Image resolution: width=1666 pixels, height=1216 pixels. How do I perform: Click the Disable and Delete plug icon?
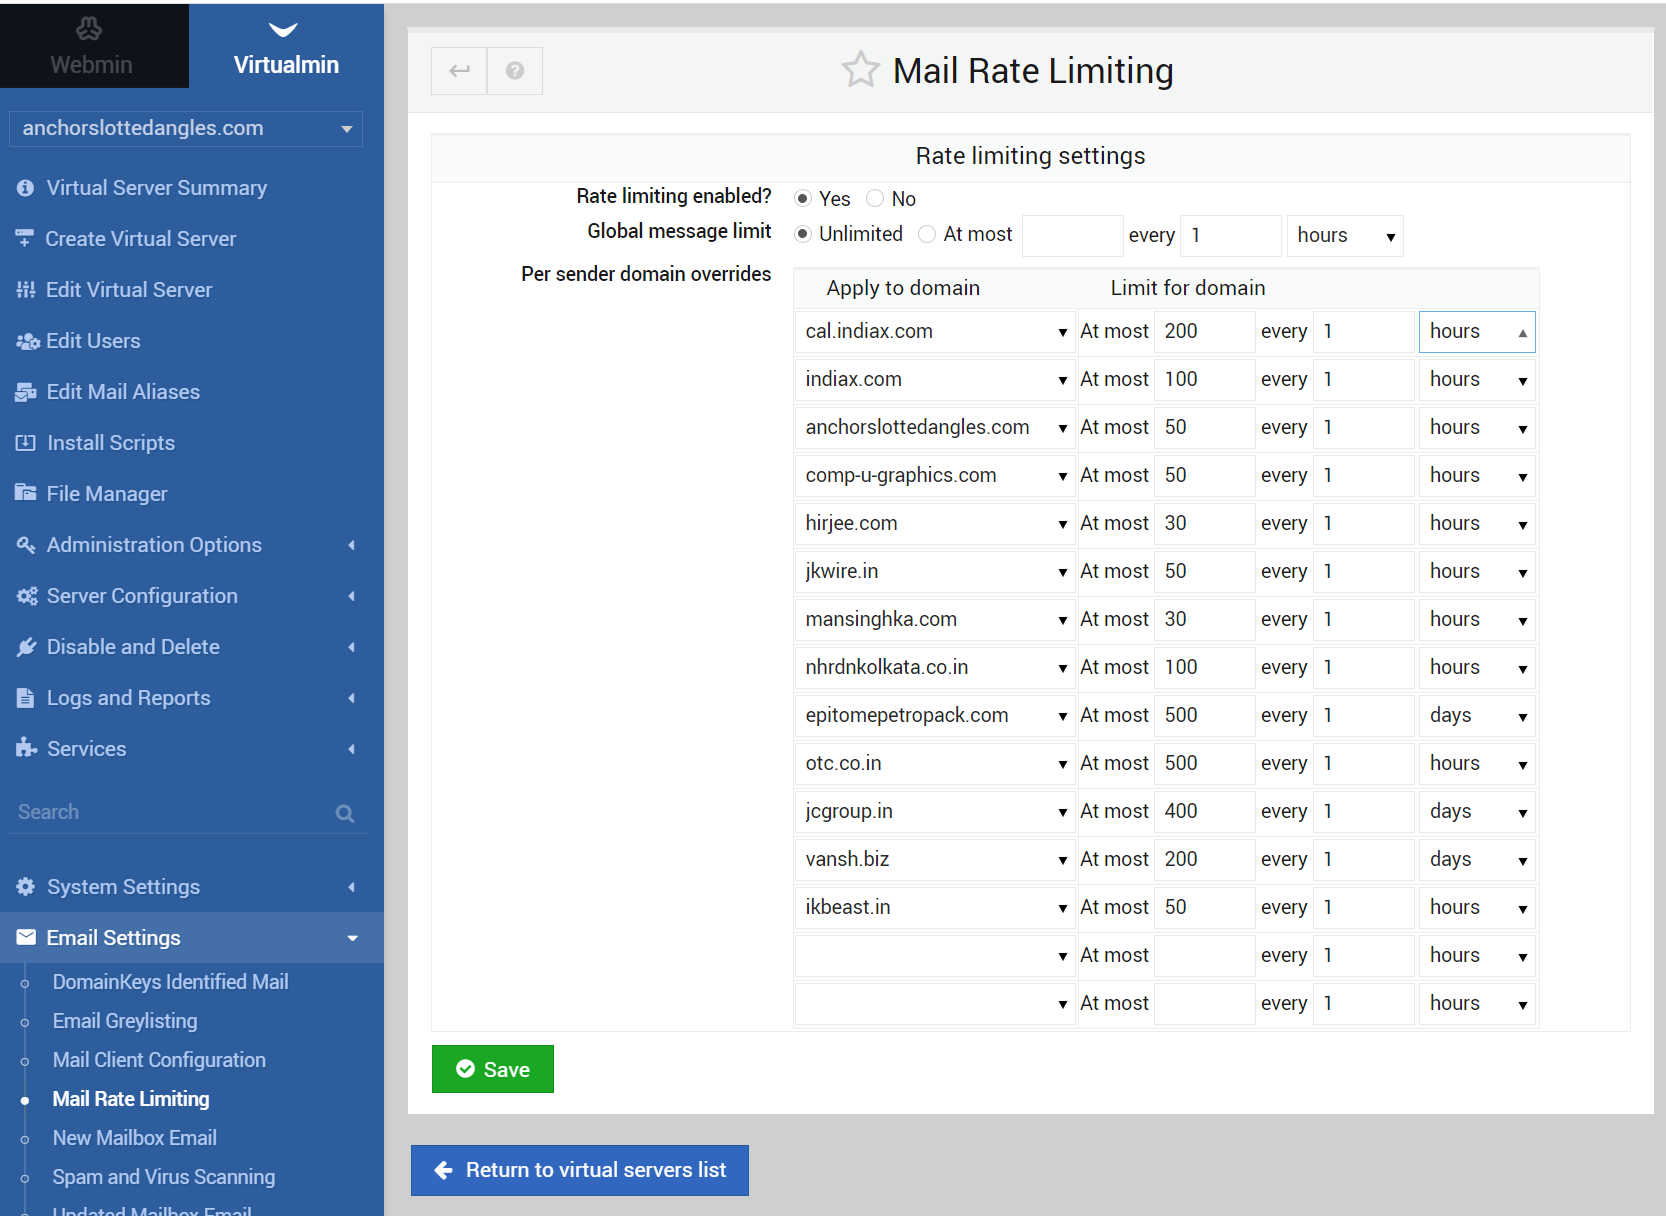pos(27,647)
